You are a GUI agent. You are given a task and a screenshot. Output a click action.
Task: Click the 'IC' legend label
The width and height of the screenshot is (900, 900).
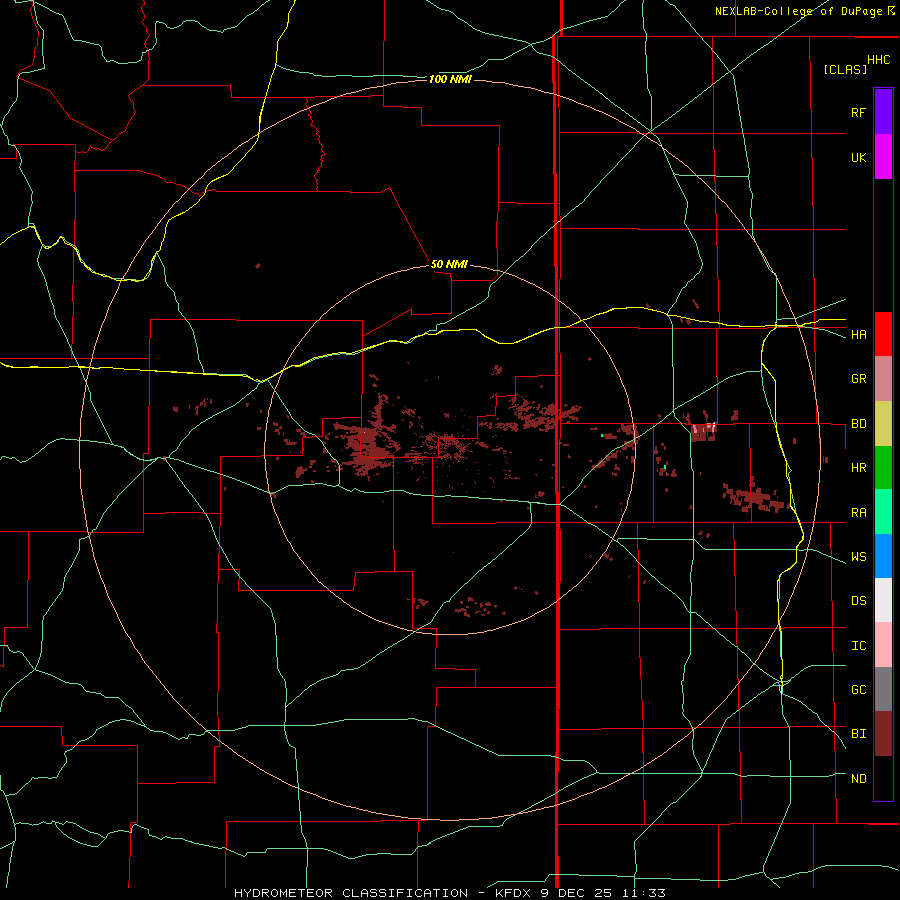858,646
